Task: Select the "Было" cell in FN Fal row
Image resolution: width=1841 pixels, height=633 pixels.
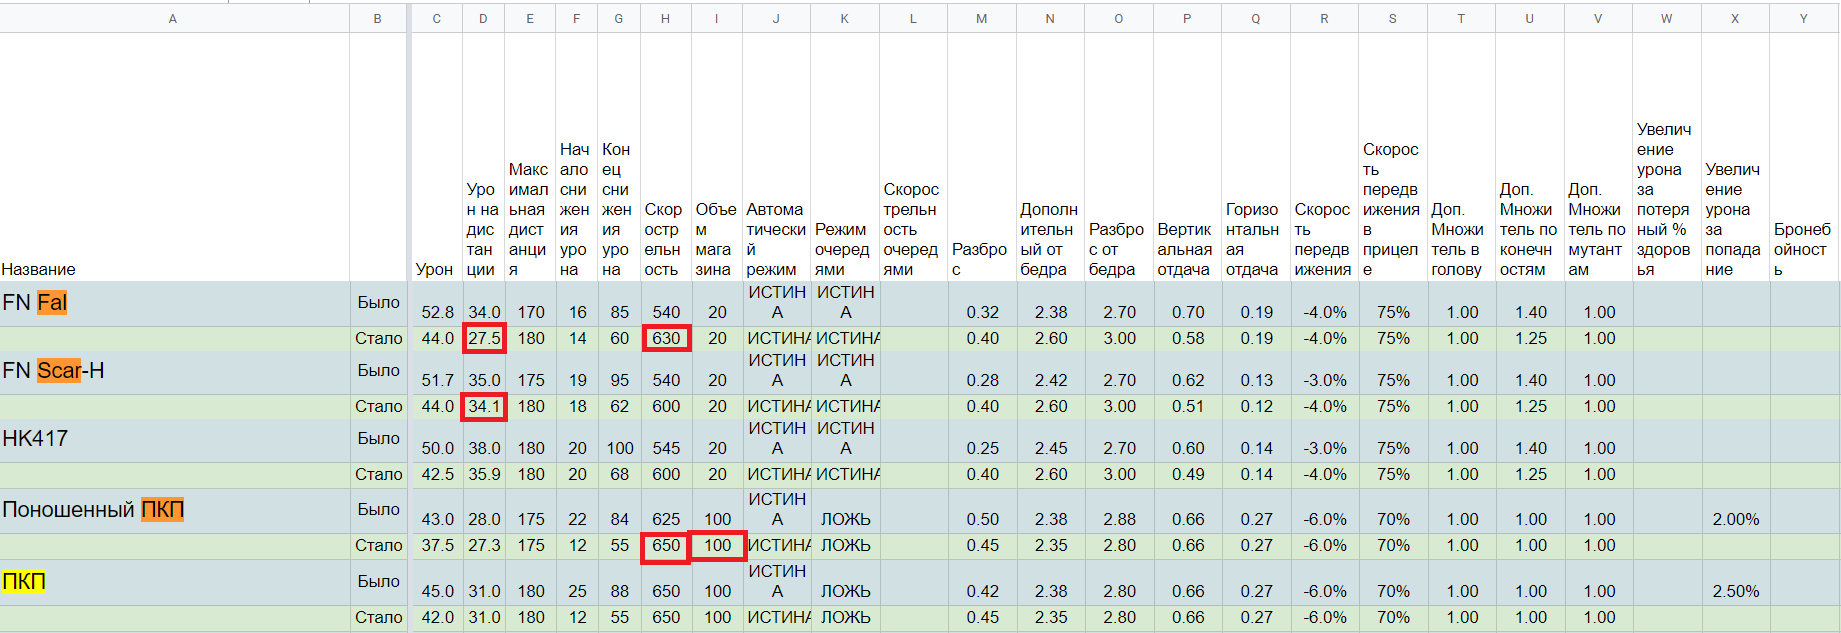Action: tap(378, 304)
